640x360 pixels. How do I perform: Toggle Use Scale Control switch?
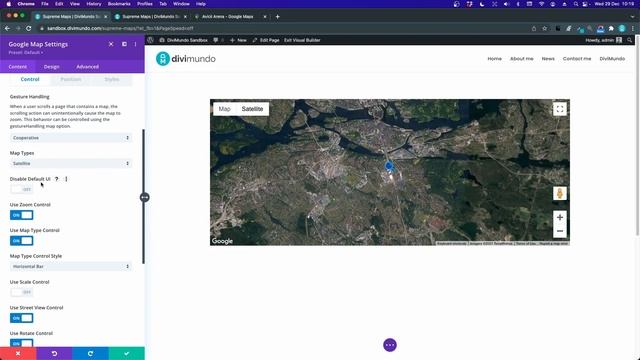coord(21,292)
